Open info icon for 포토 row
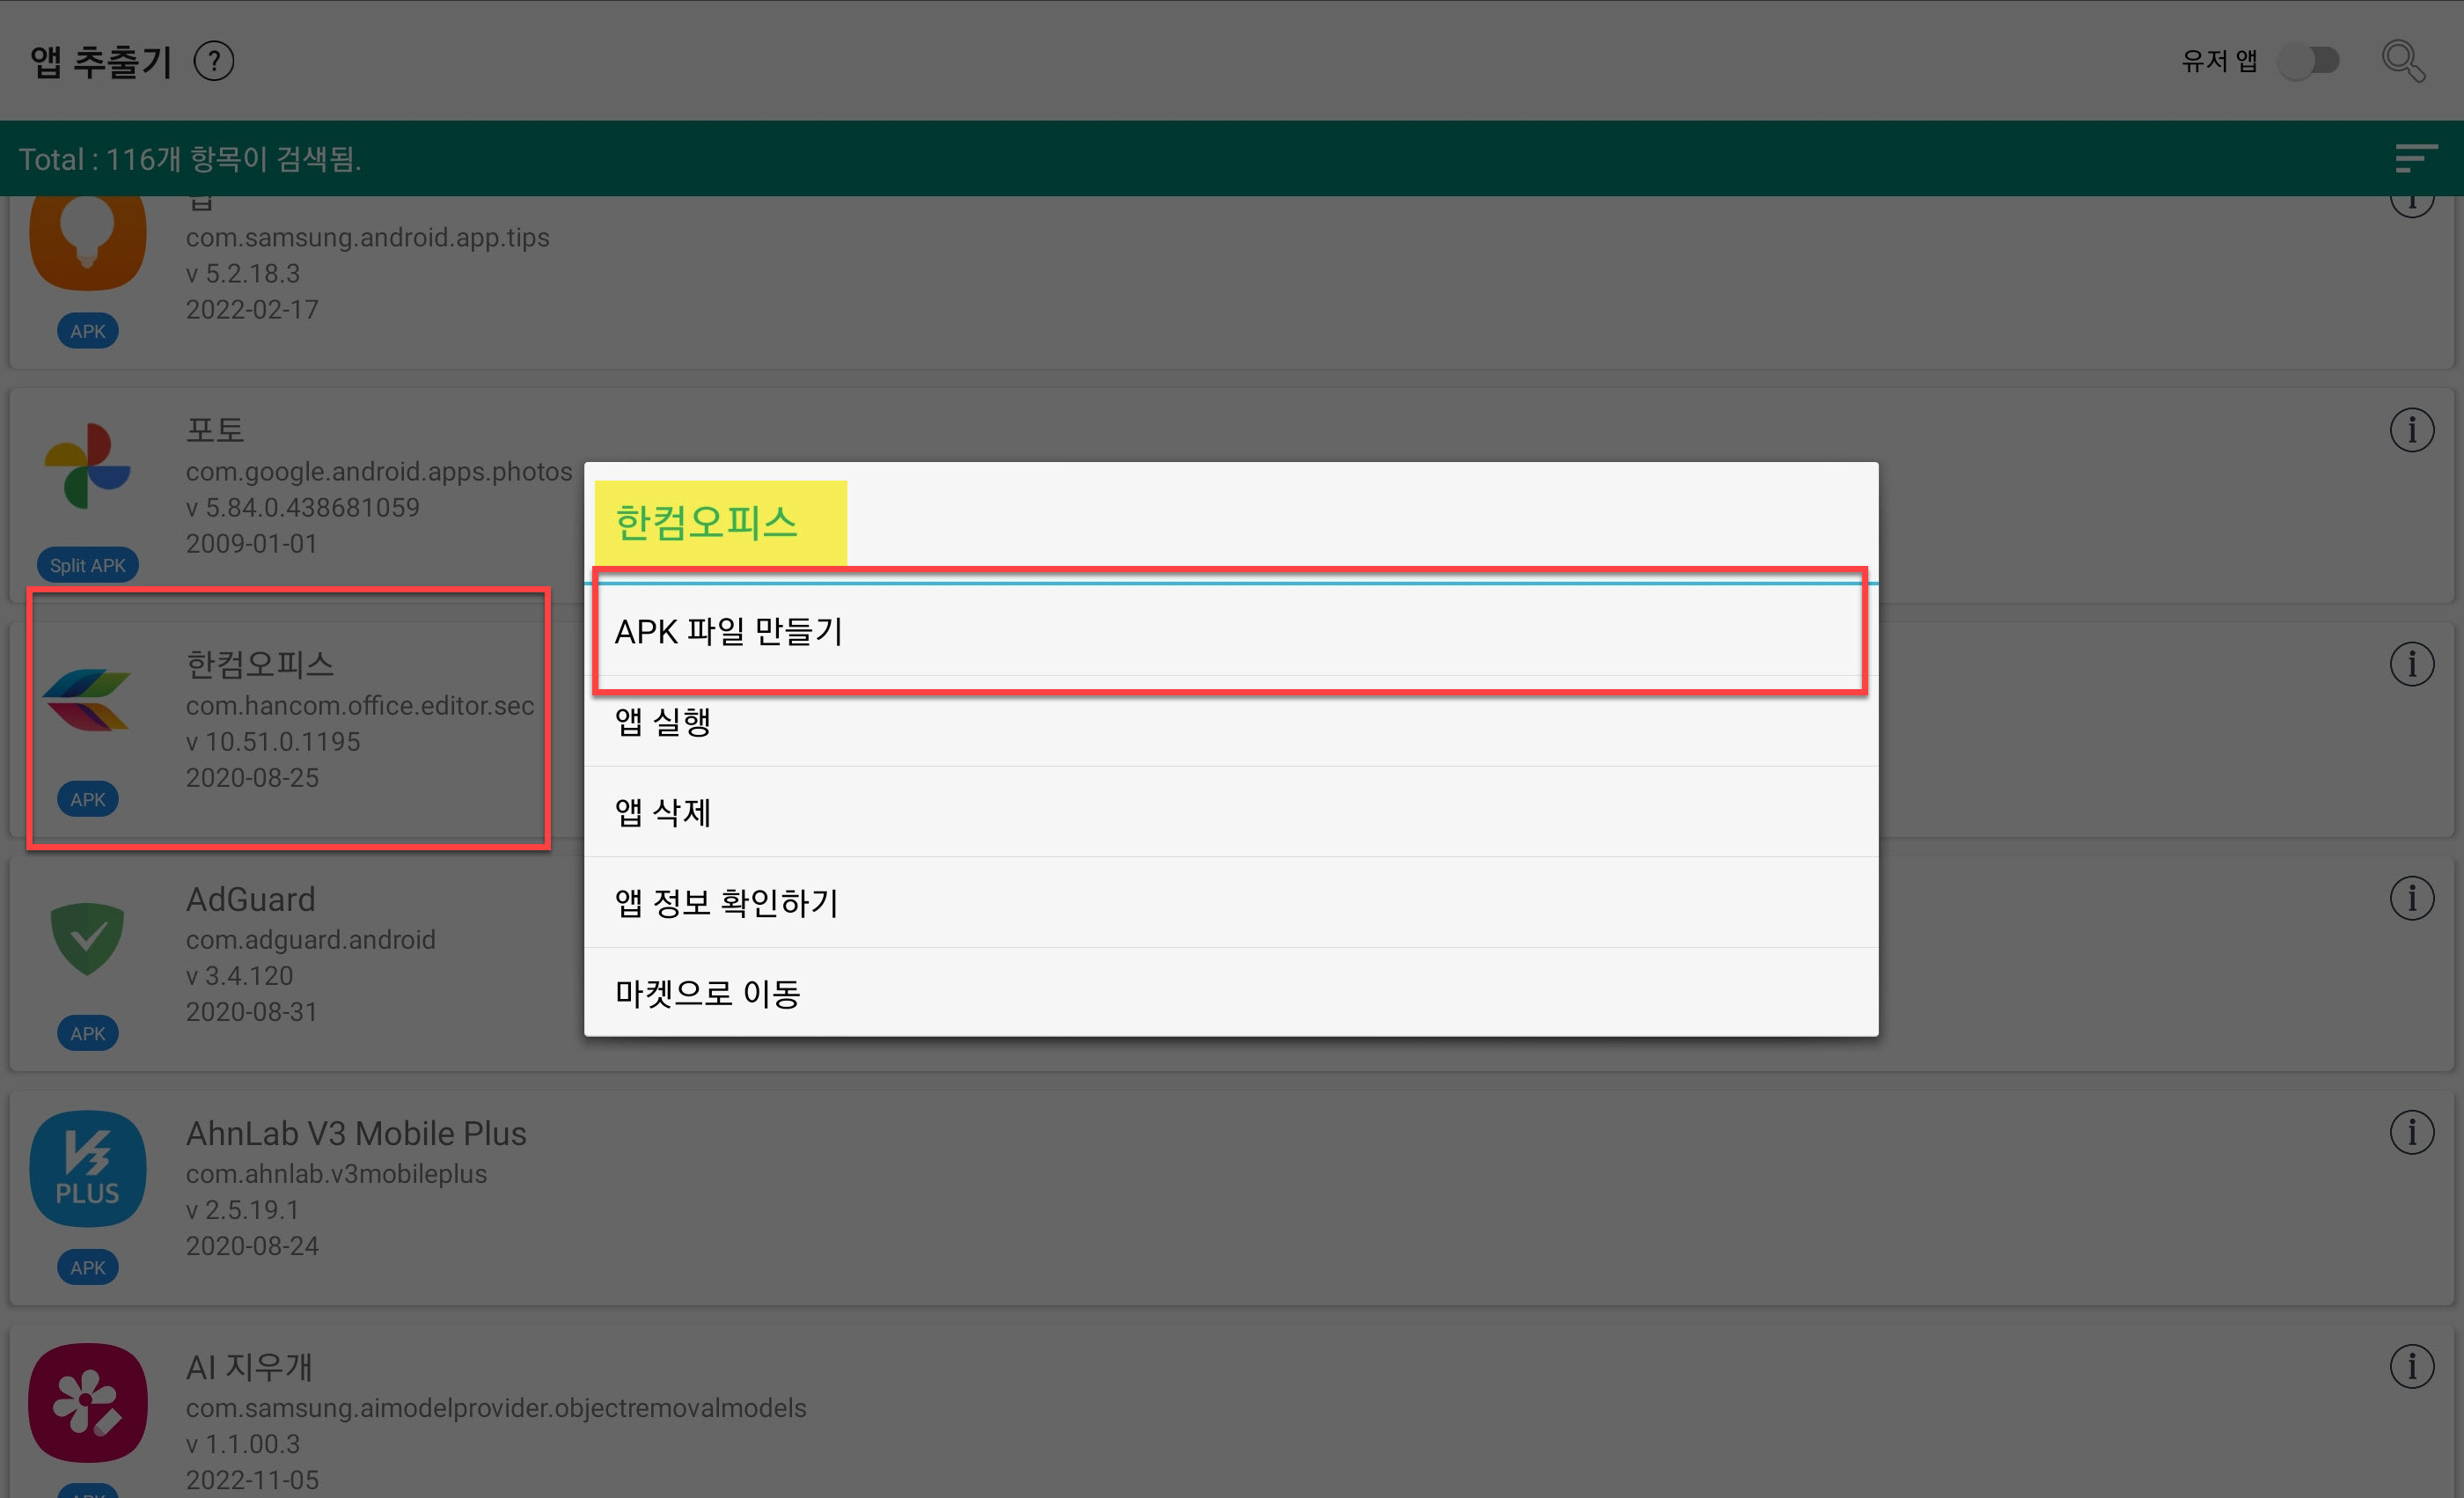 click(2411, 430)
